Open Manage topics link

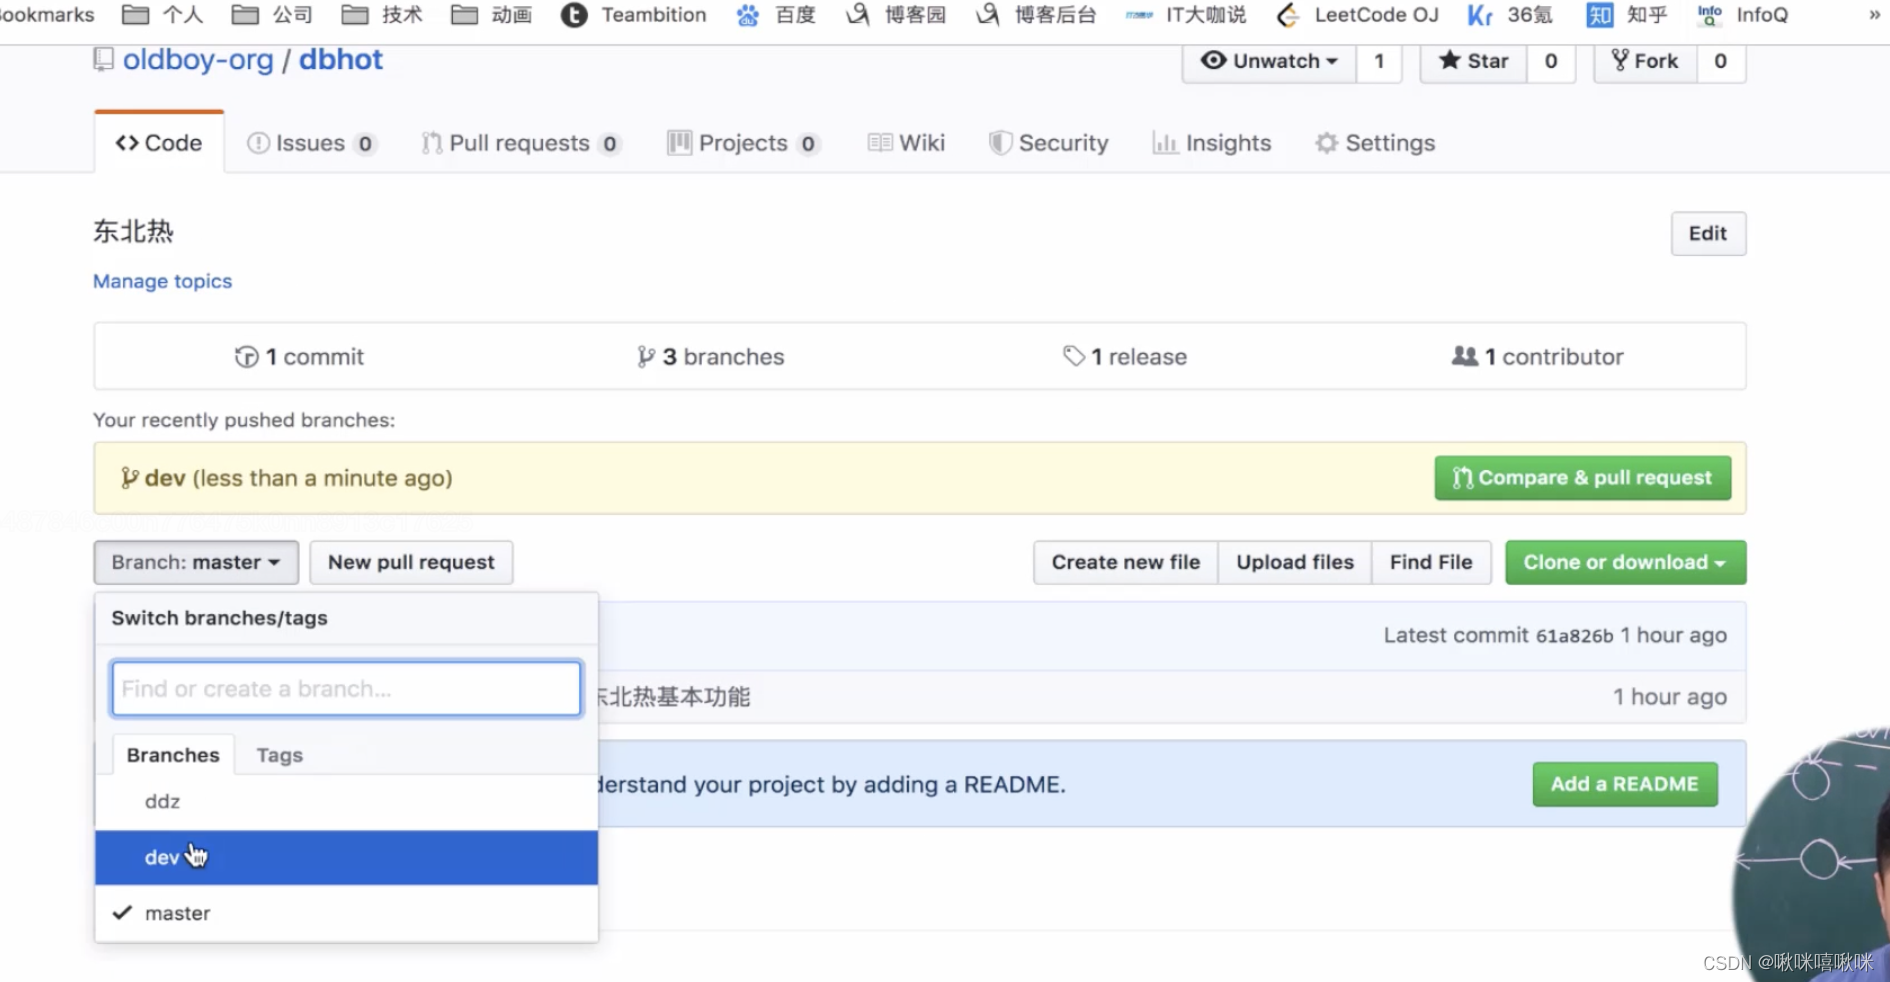point(162,281)
